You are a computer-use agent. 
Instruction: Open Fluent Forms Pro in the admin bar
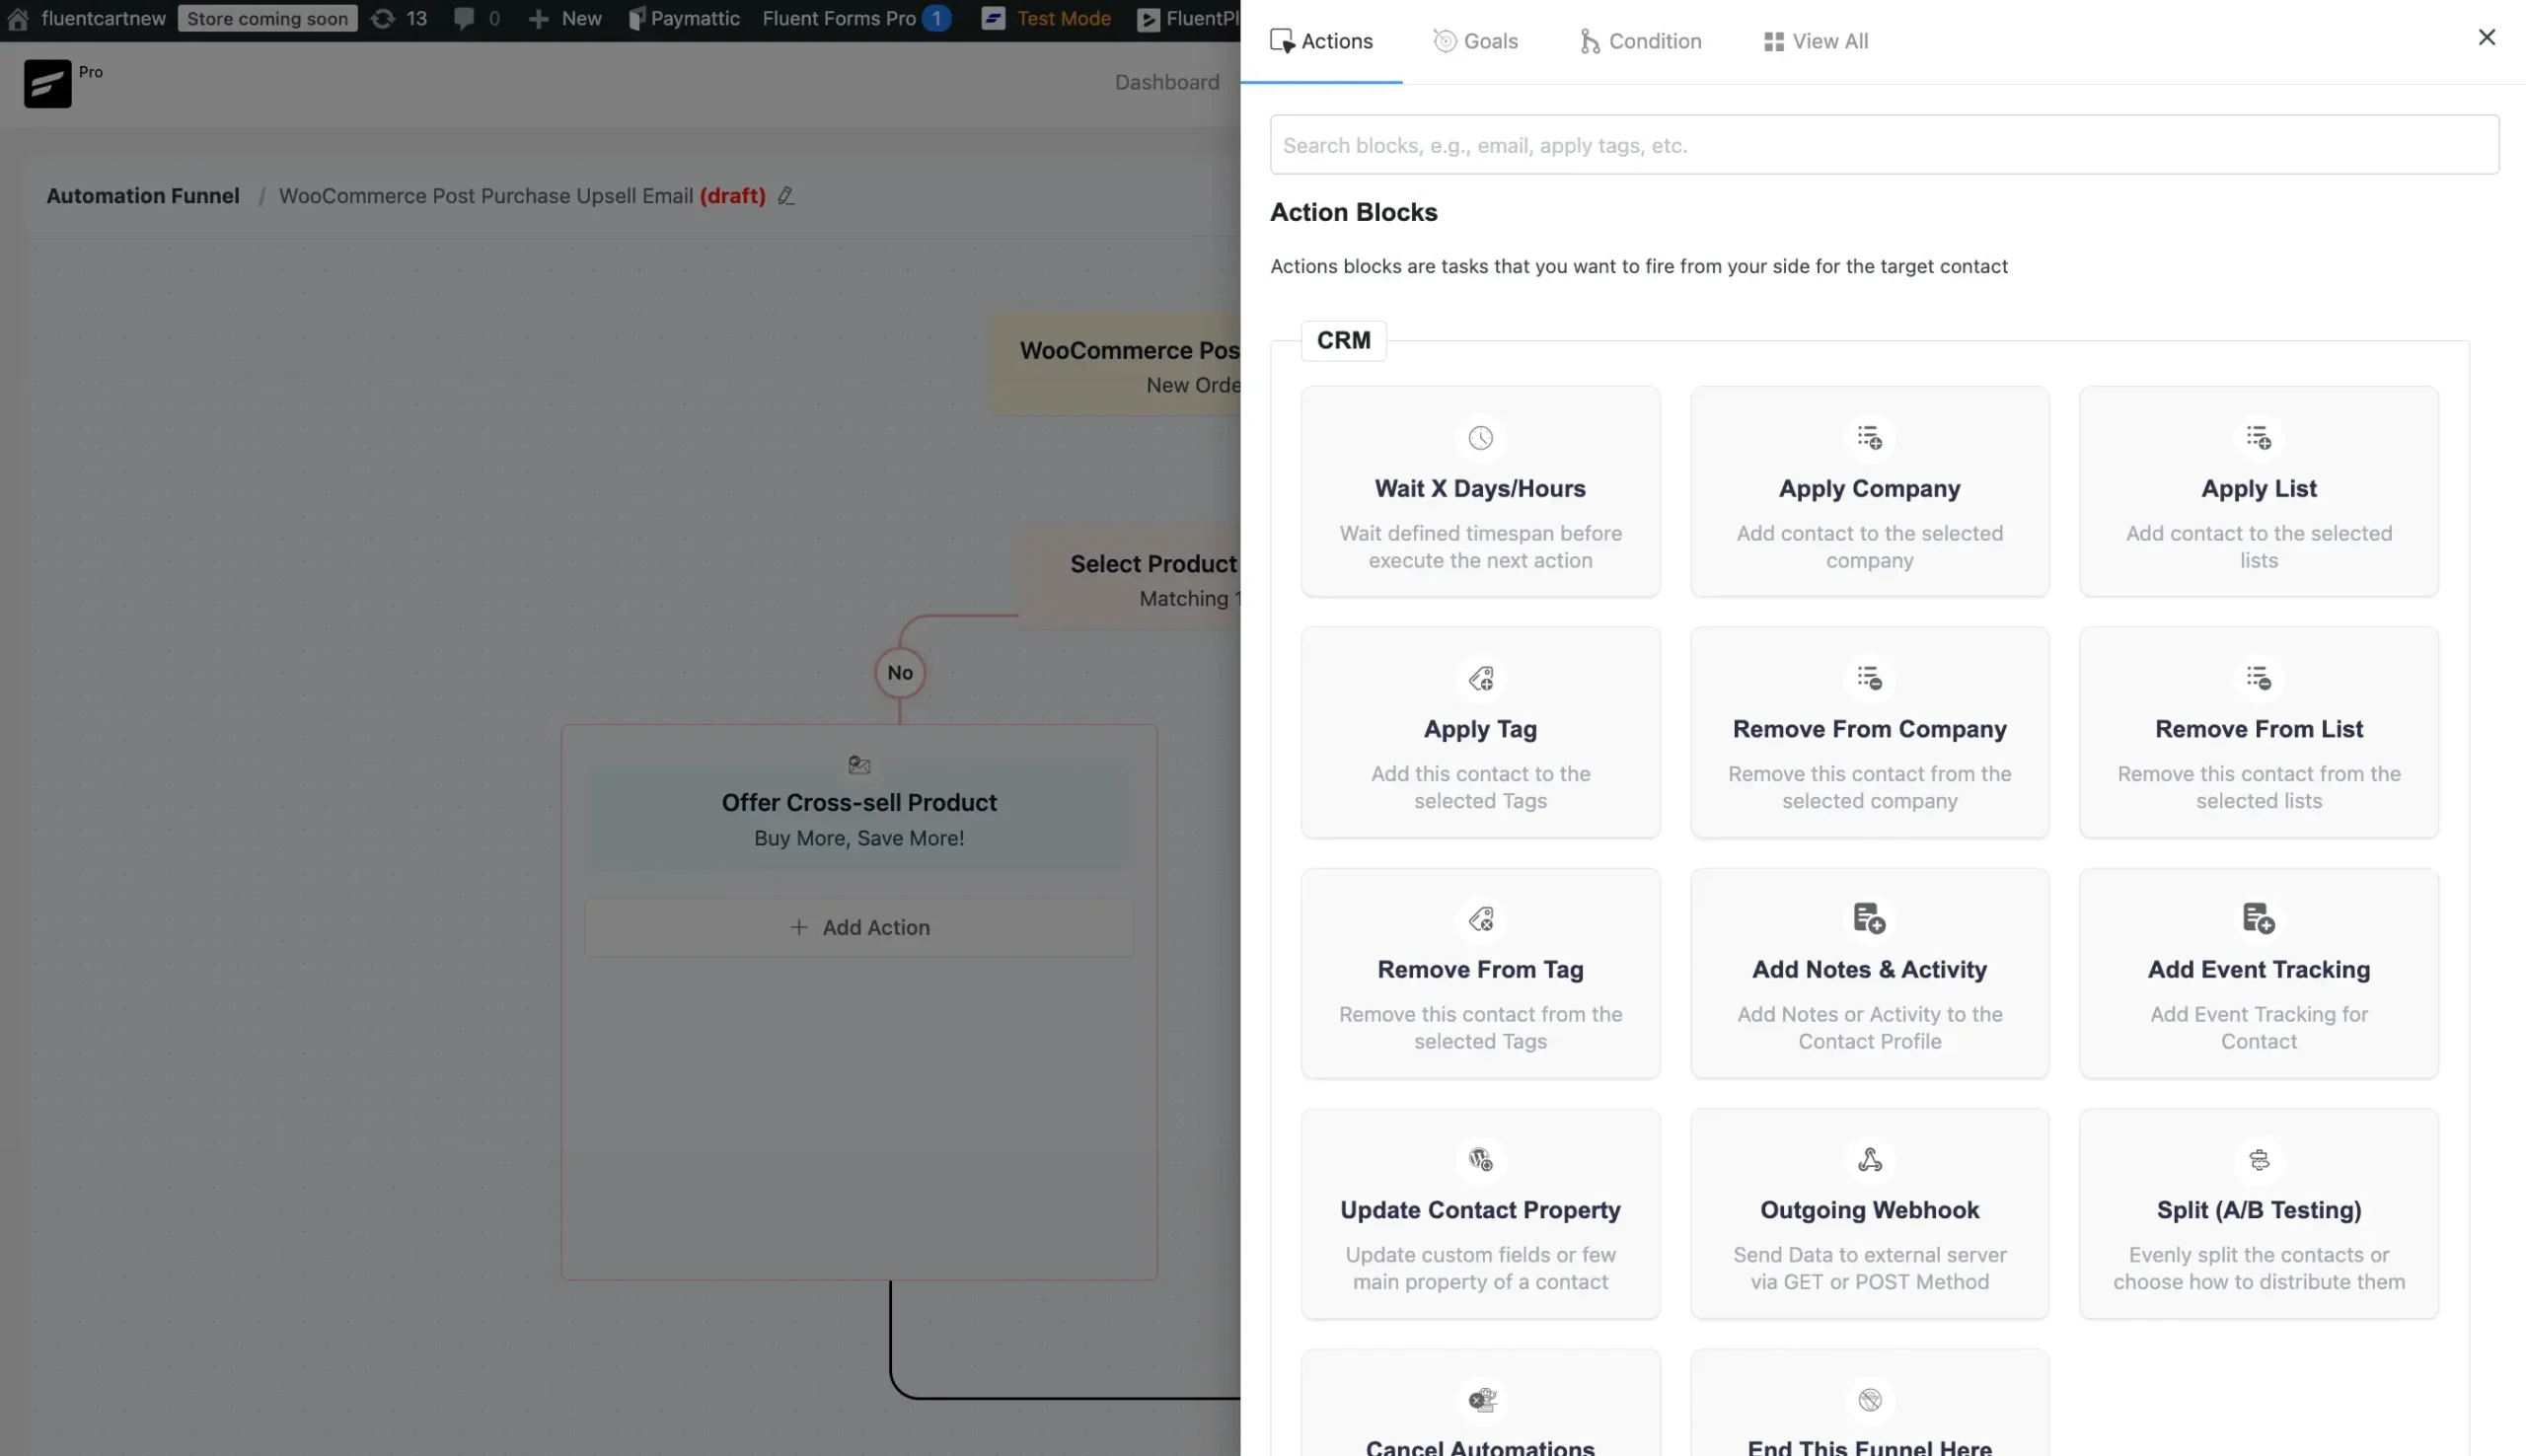(x=856, y=18)
